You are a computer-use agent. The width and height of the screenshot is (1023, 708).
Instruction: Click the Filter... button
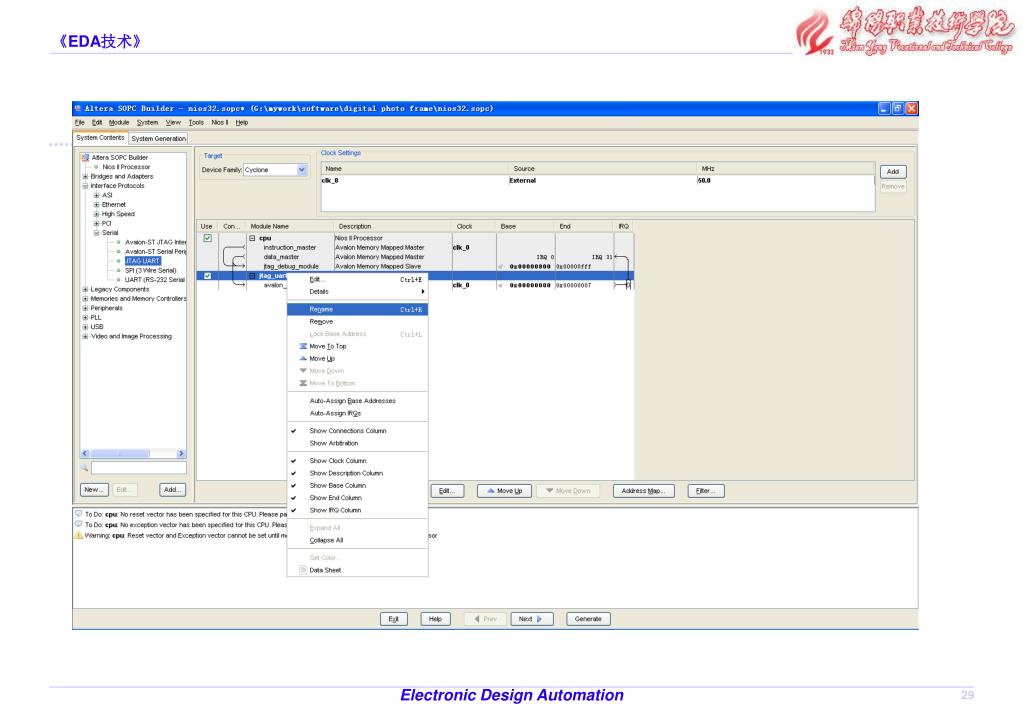coord(706,491)
